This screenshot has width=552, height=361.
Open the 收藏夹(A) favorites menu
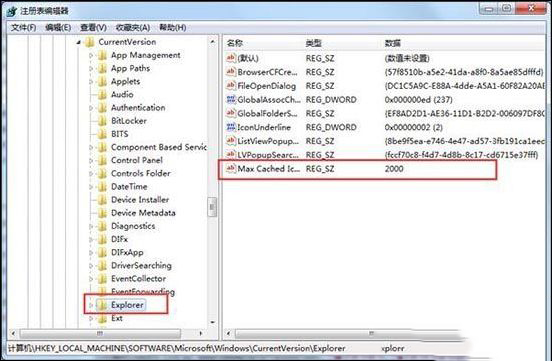pyautogui.click(x=133, y=27)
